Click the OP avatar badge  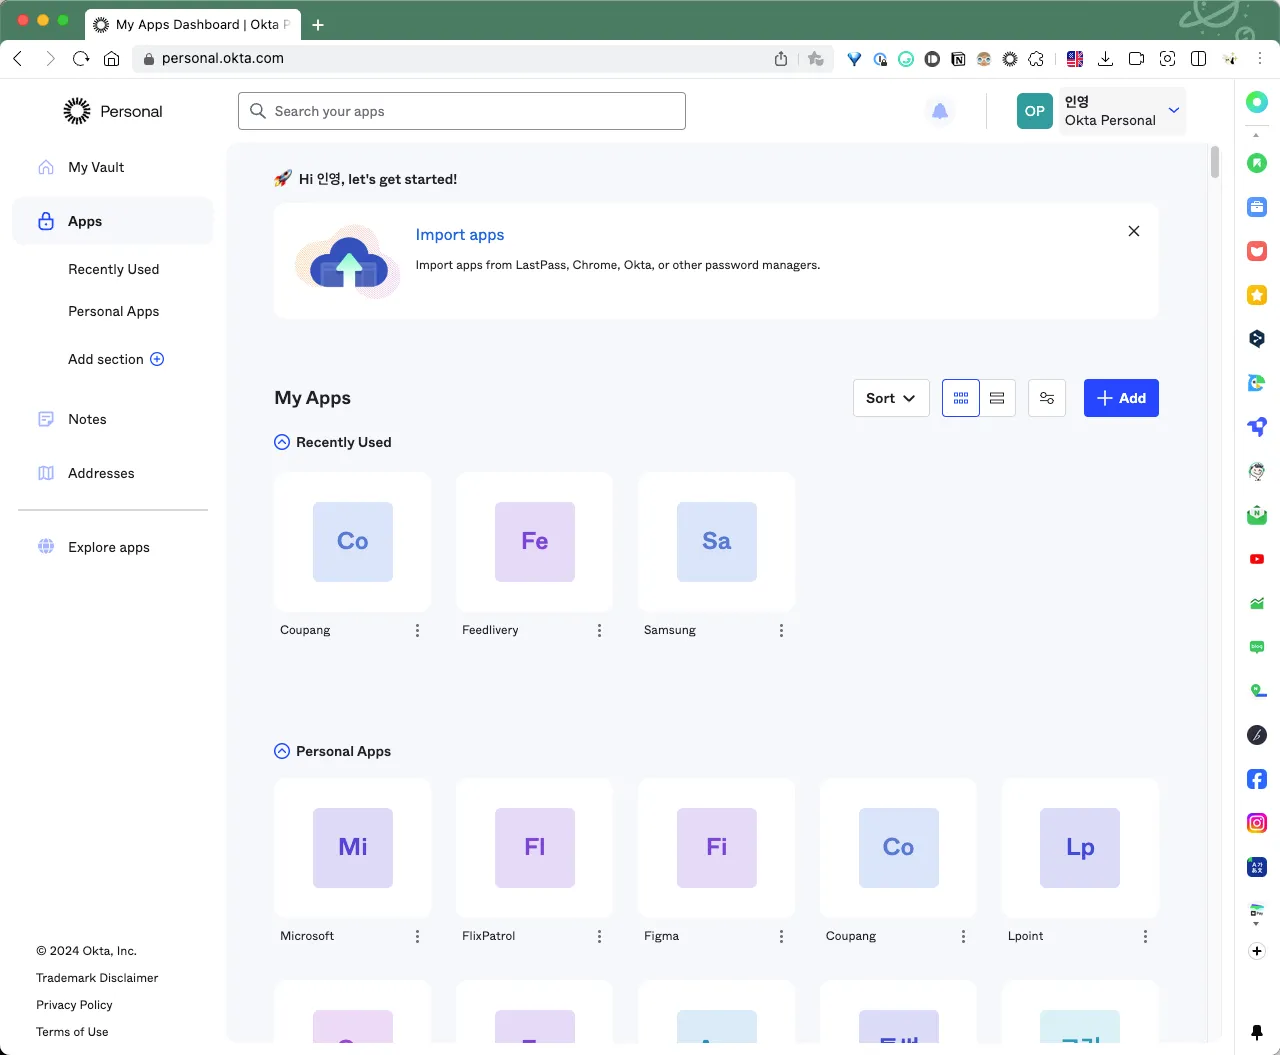pyautogui.click(x=1035, y=111)
